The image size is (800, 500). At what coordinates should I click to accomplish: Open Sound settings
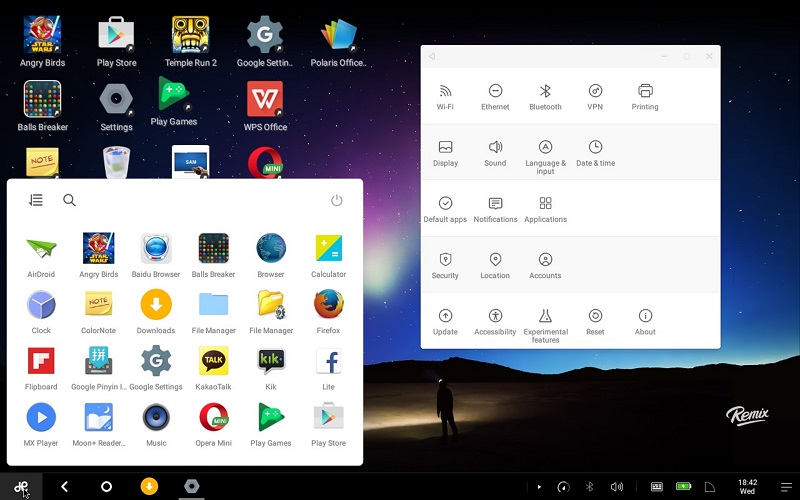[x=495, y=153]
